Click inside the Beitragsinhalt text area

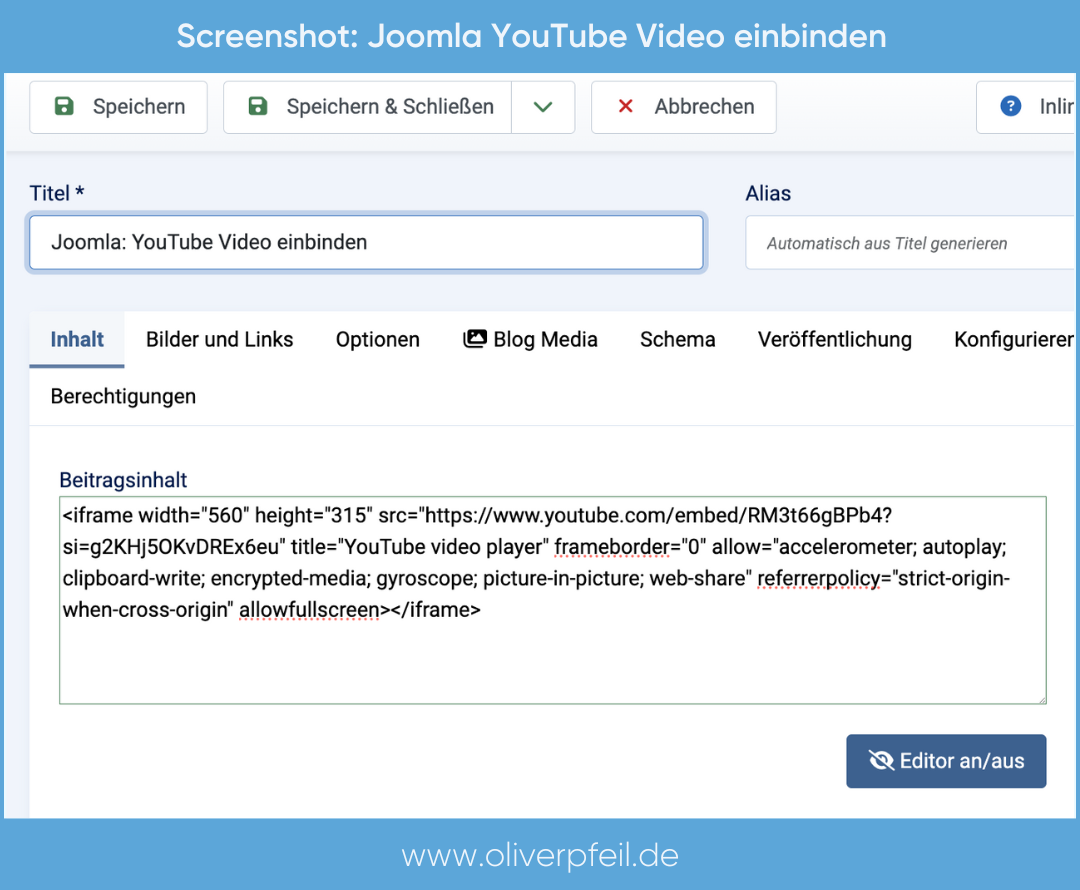(553, 600)
